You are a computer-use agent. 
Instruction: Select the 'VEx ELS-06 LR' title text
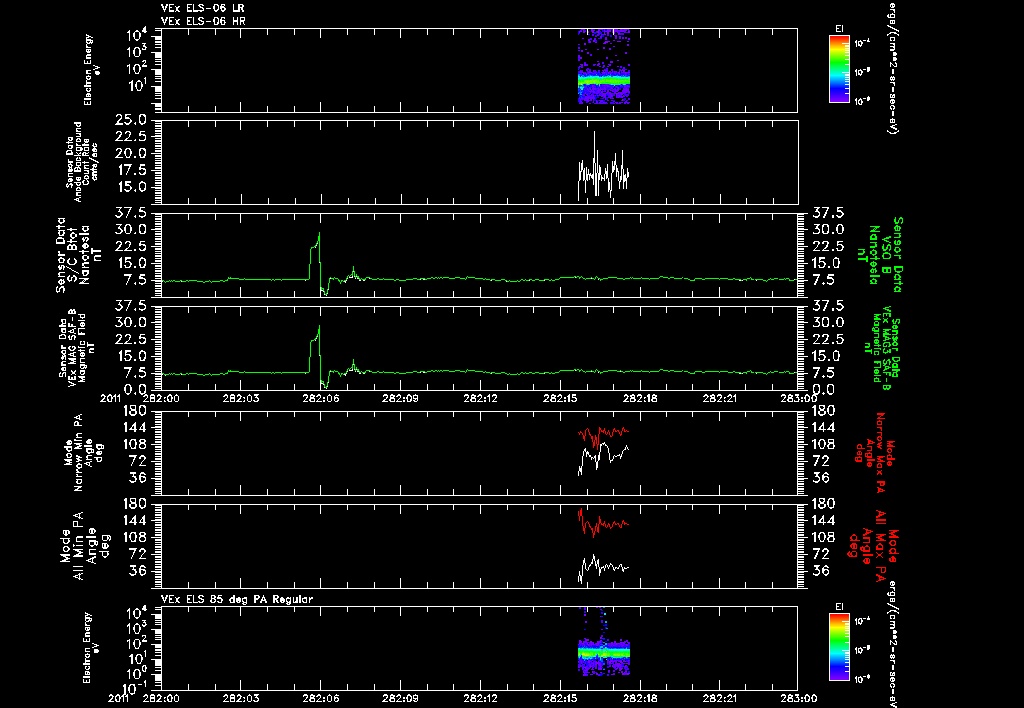(202, 8)
